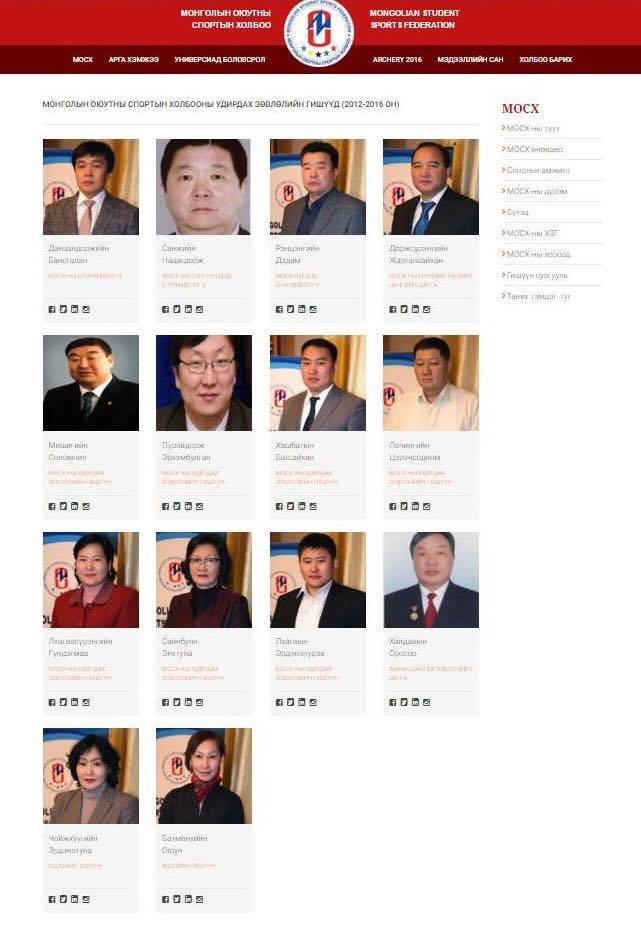Click Спортын амжилт in the sidebar
This screenshot has height=946, width=641.
coord(538,170)
